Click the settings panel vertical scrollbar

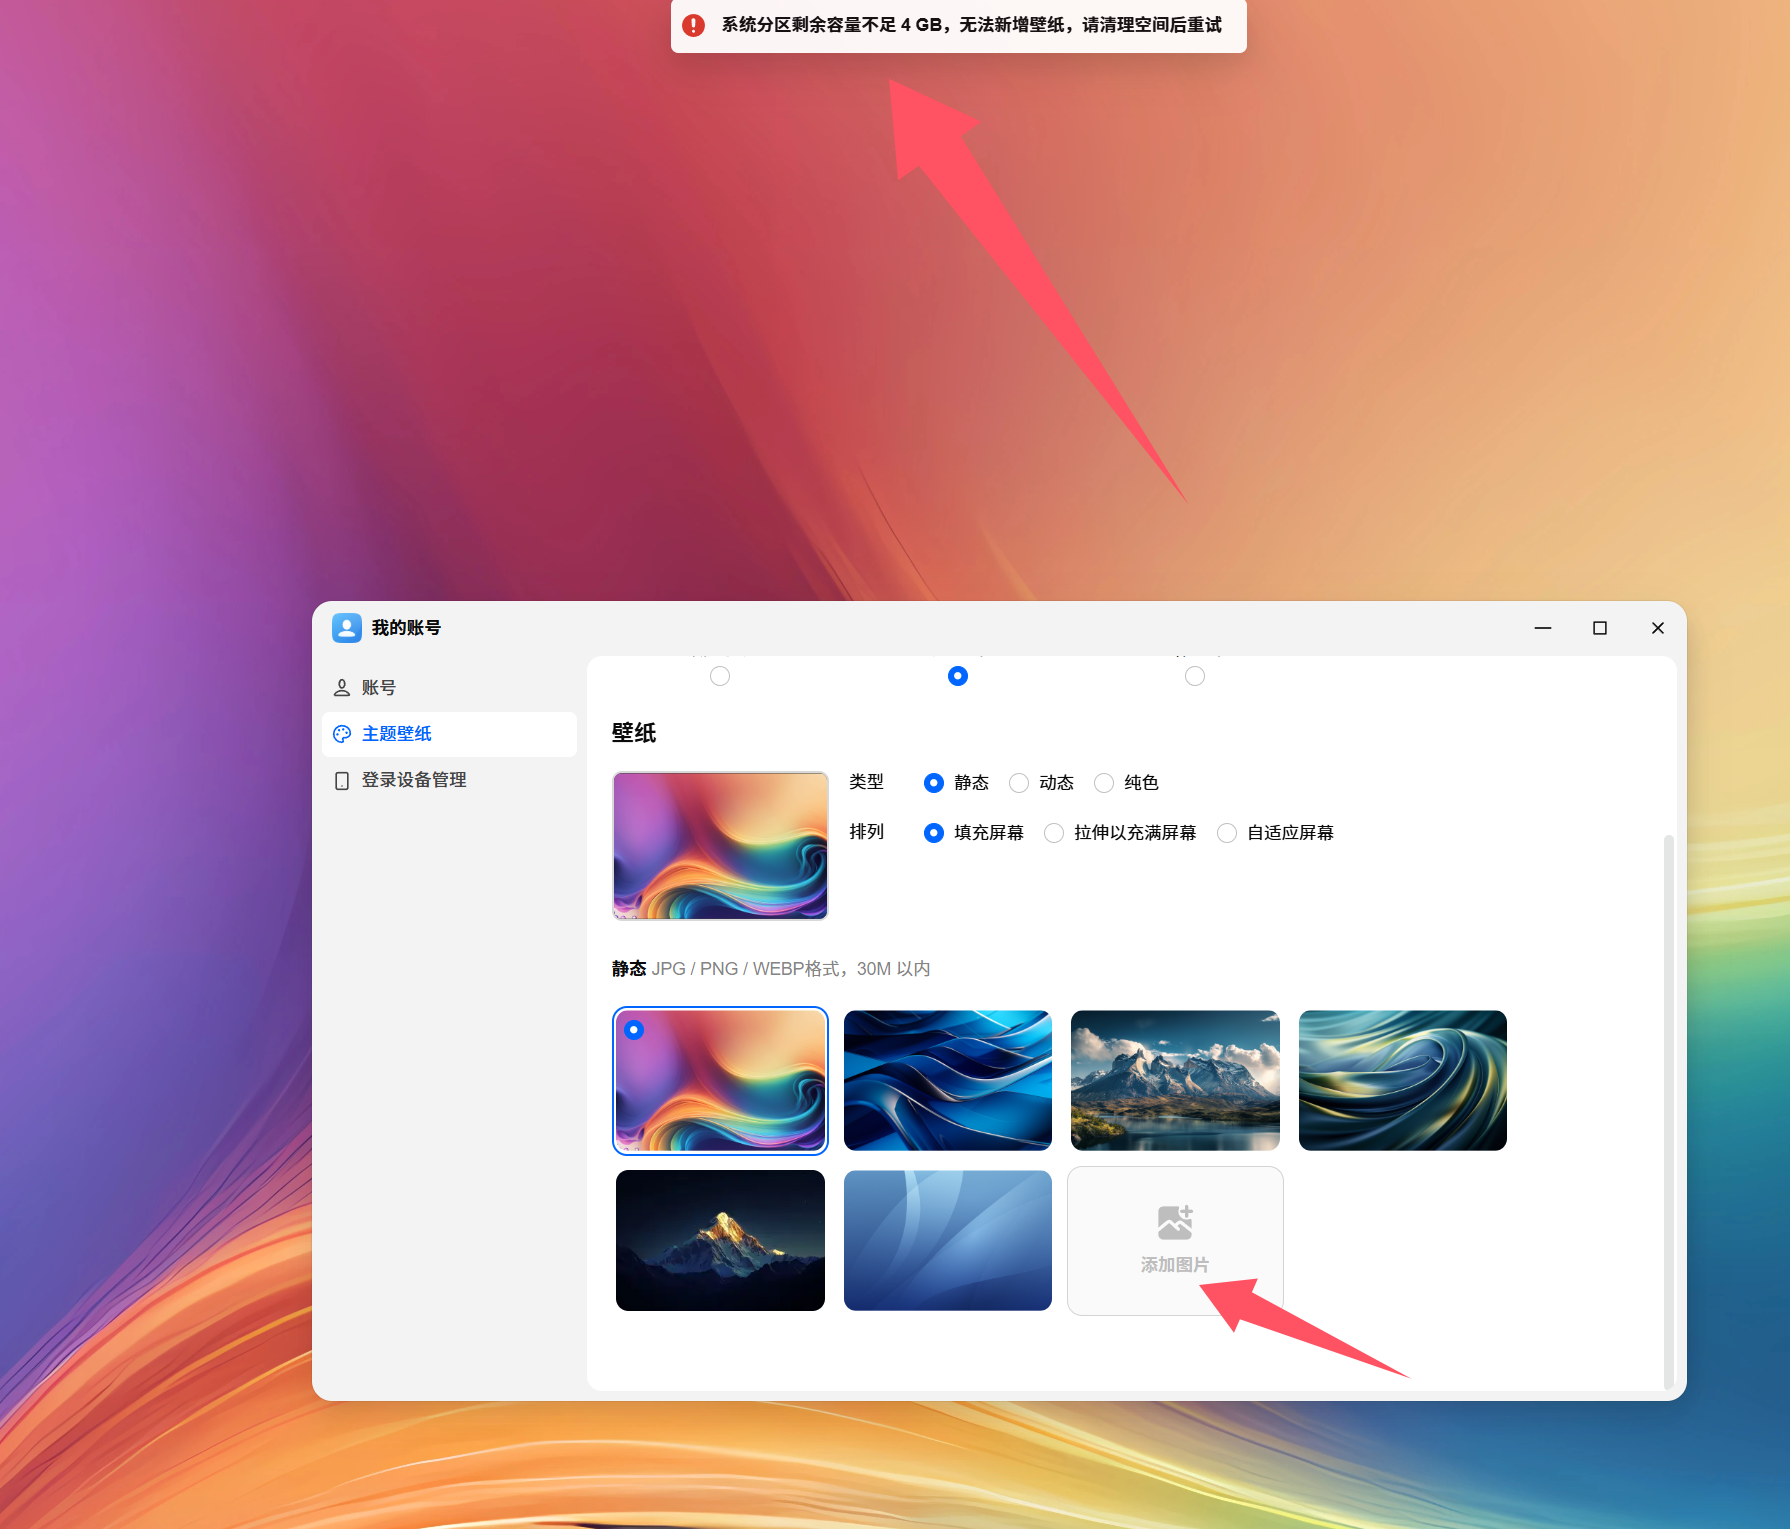(x=1668, y=1110)
